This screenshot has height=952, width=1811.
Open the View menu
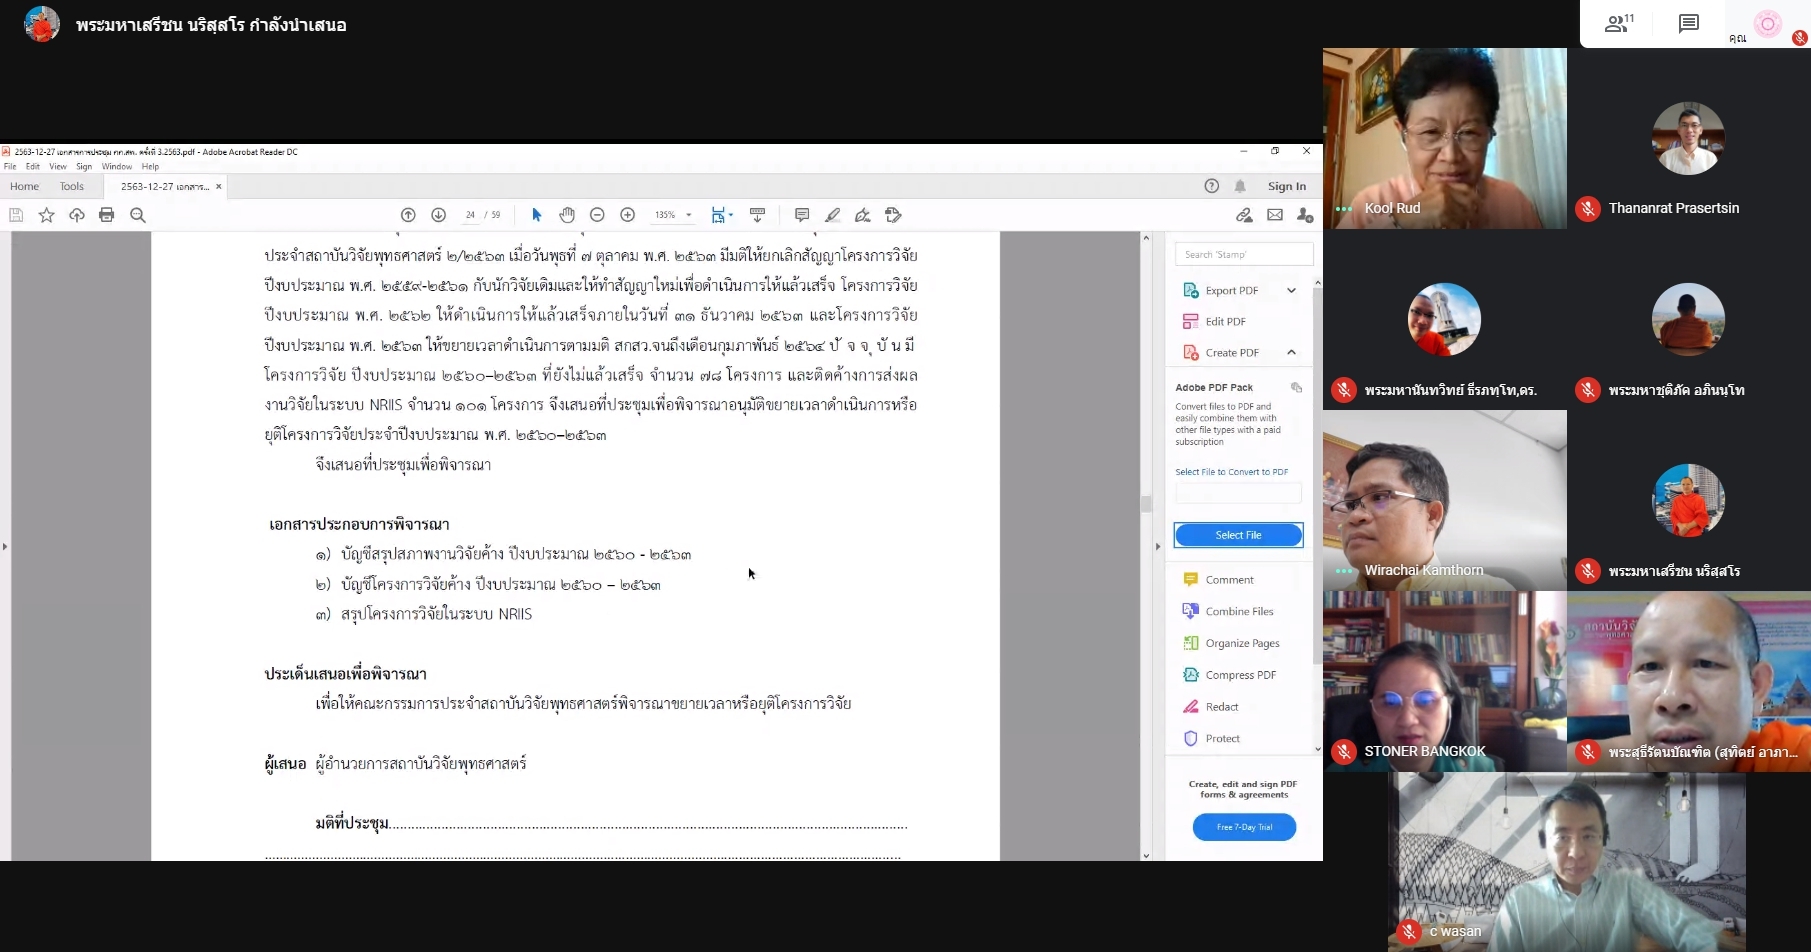pyautogui.click(x=58, y=167)
